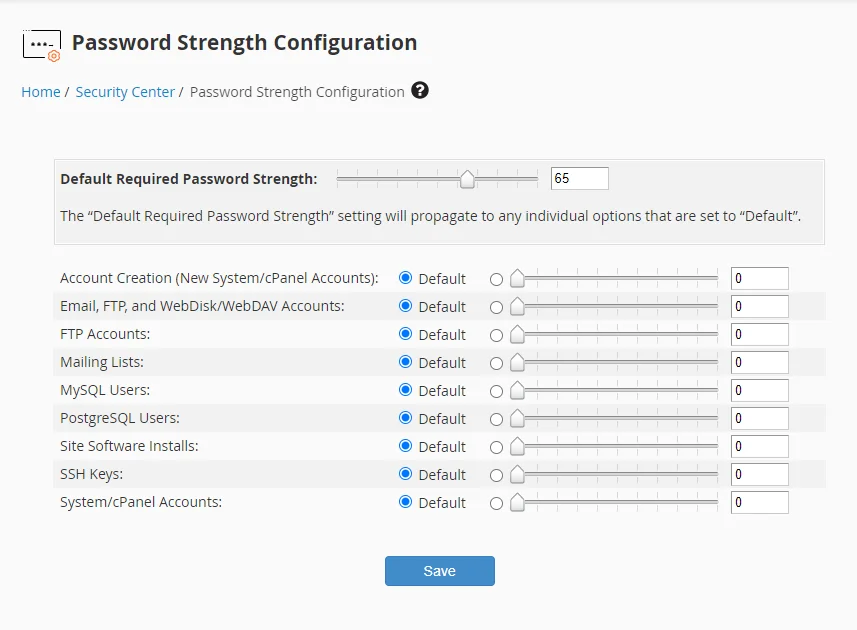Select Default for Mailing Lists

407,362
